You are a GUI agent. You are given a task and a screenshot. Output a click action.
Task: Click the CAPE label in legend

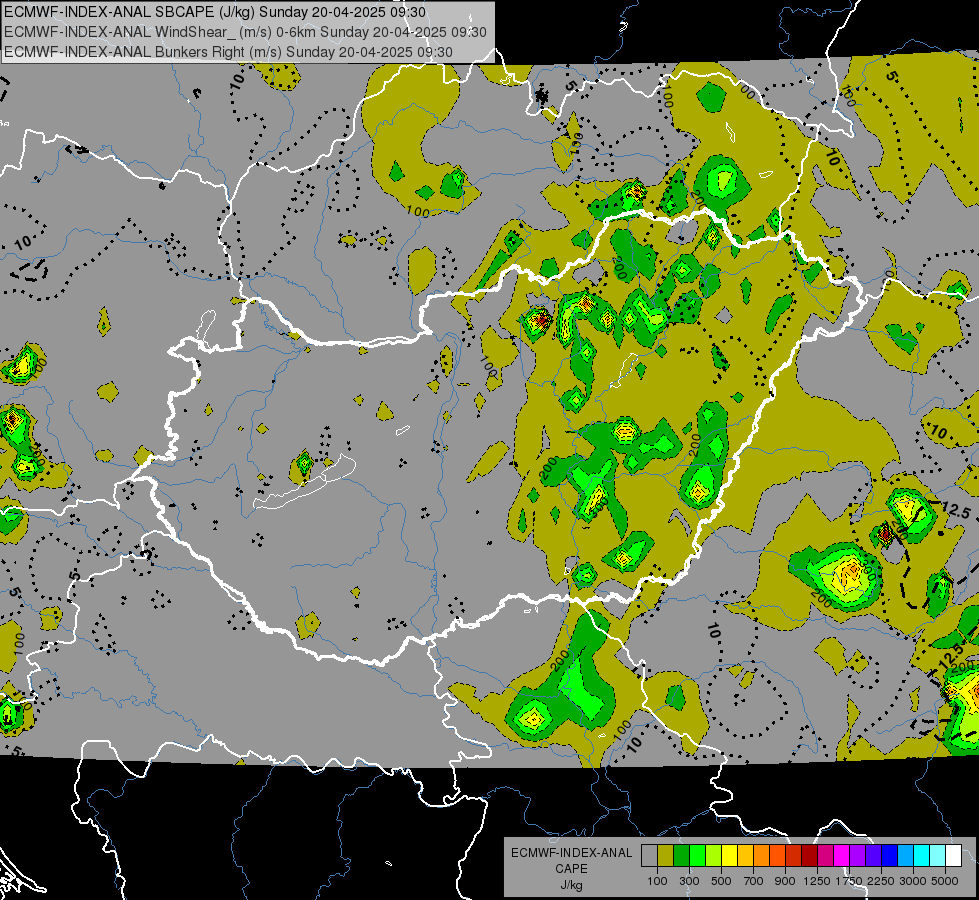tap(572, 869)
